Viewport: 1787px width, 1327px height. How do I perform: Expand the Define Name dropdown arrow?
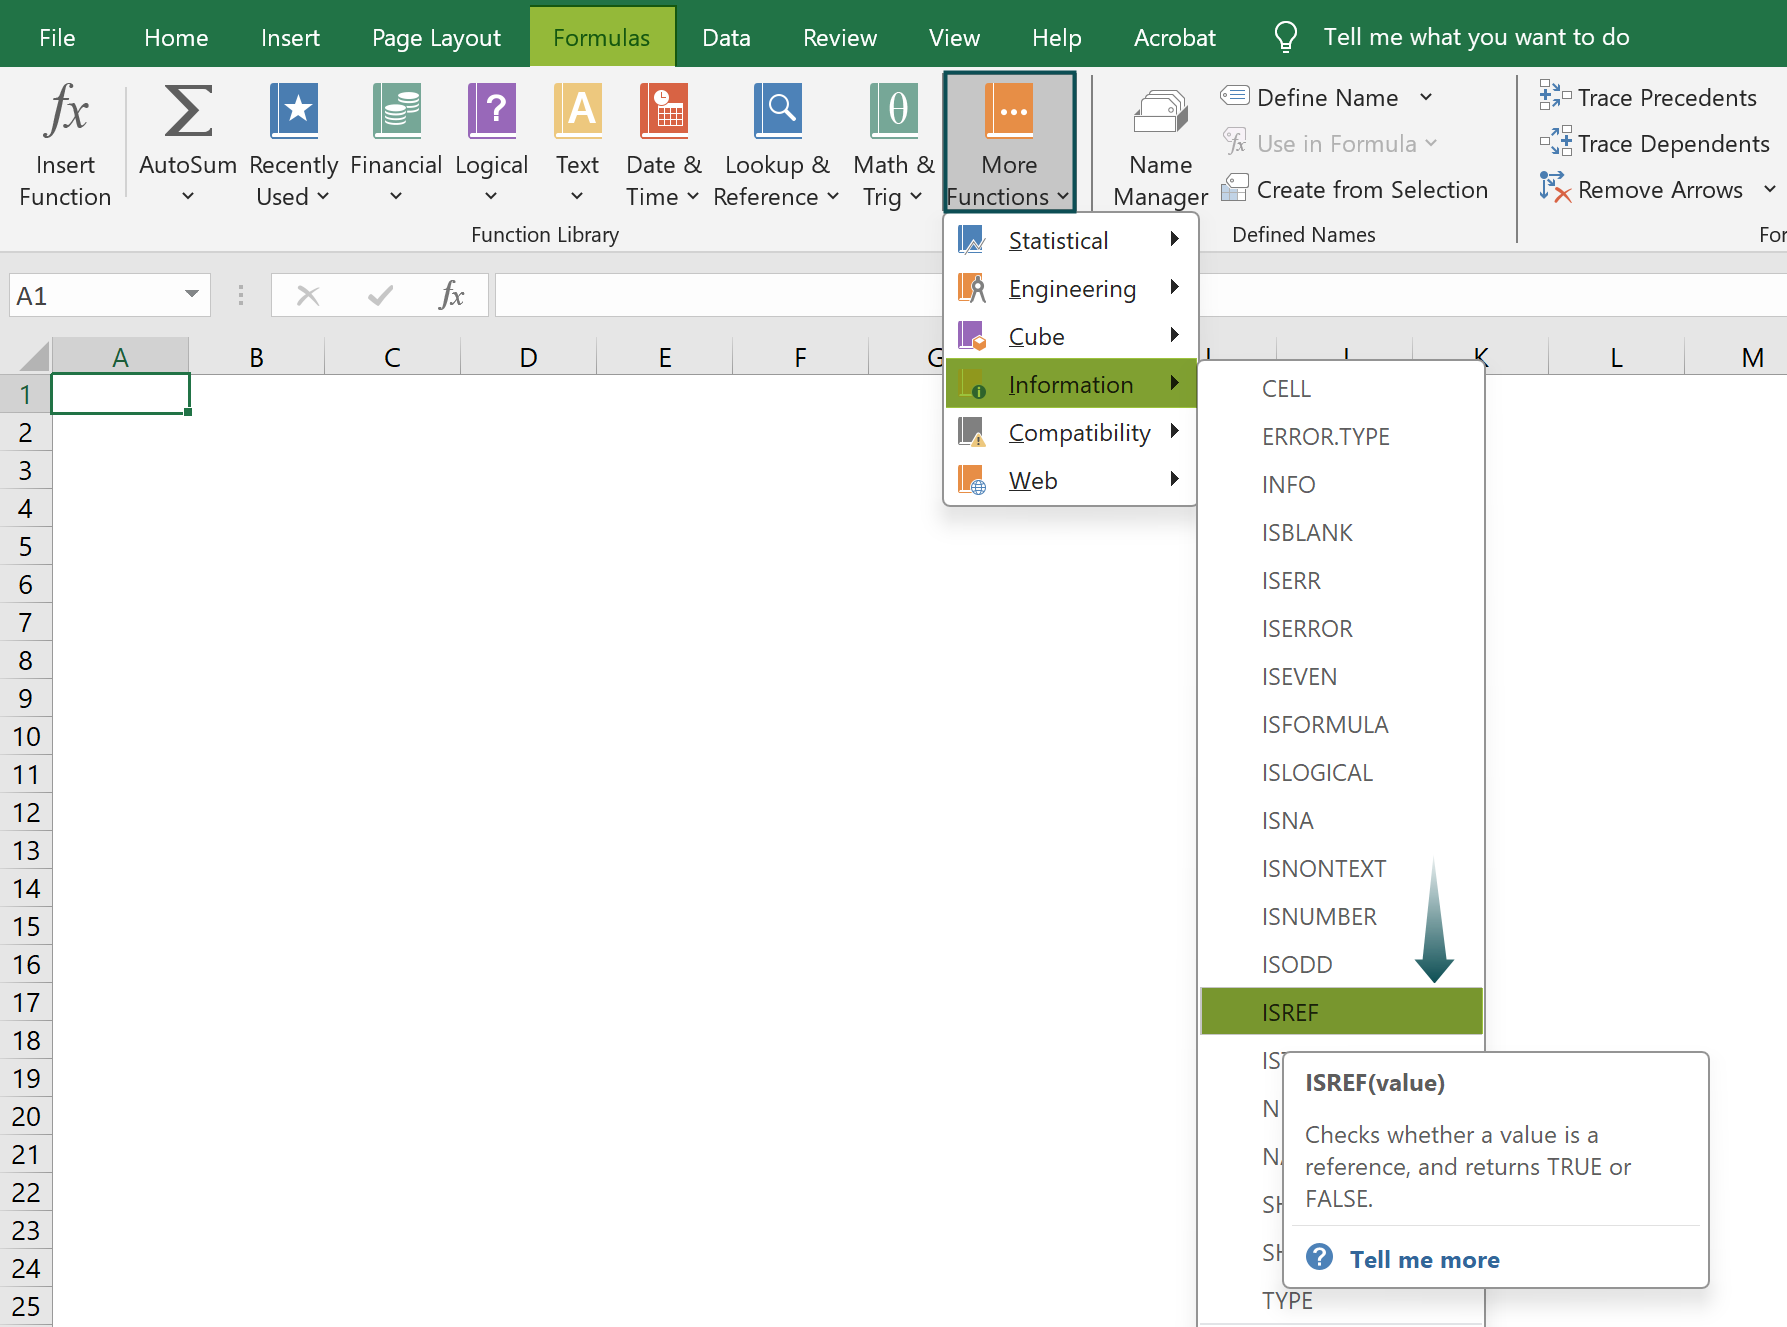[1426, 97]
